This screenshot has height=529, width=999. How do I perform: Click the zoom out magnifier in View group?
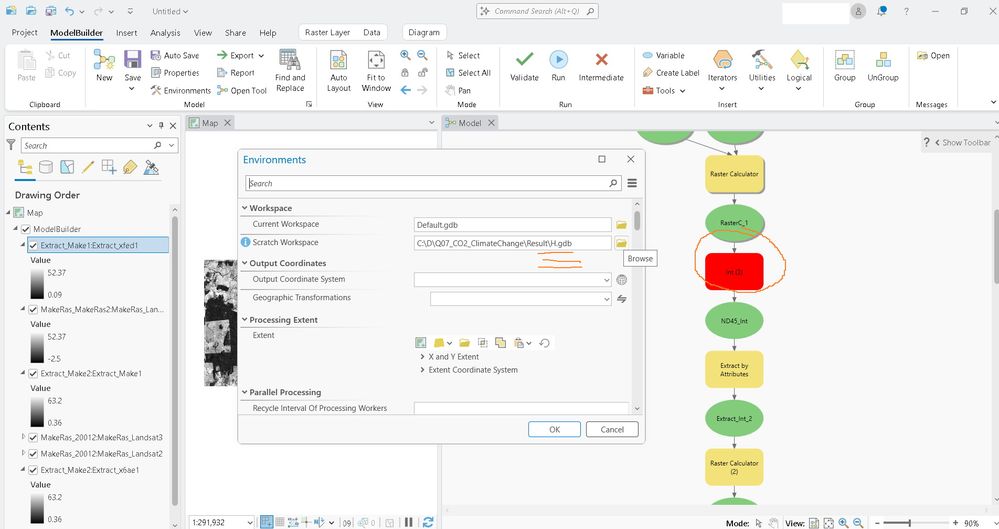coord(422,55)
